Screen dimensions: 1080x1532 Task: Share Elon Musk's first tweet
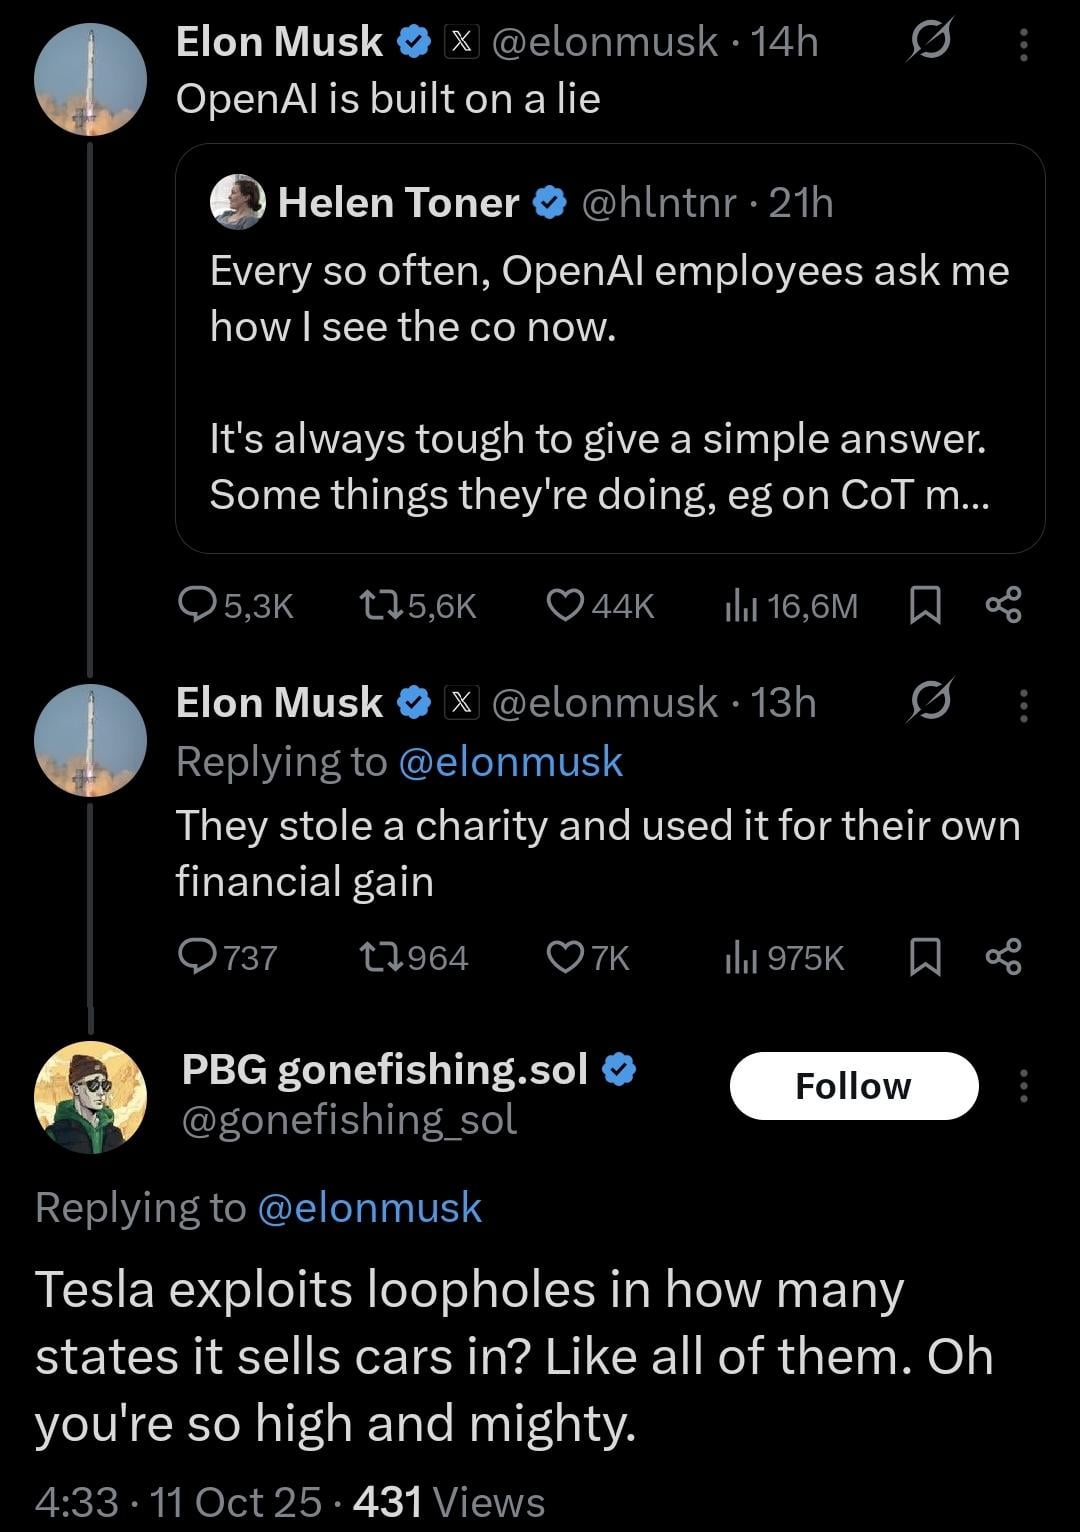(x=1003, y=605)
